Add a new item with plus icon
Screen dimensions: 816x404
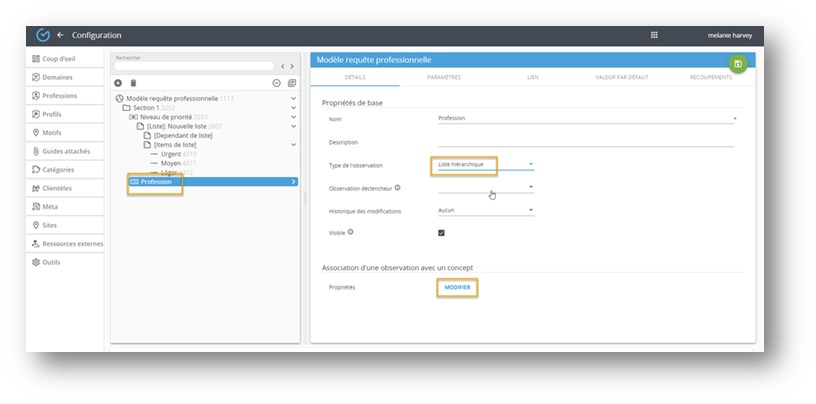pos(119,83)
